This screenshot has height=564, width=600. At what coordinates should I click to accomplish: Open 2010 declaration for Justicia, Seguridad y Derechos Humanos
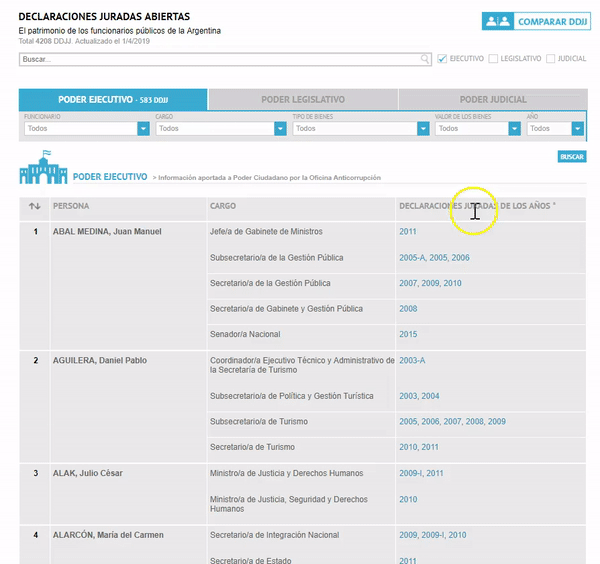tap(408, 500)
